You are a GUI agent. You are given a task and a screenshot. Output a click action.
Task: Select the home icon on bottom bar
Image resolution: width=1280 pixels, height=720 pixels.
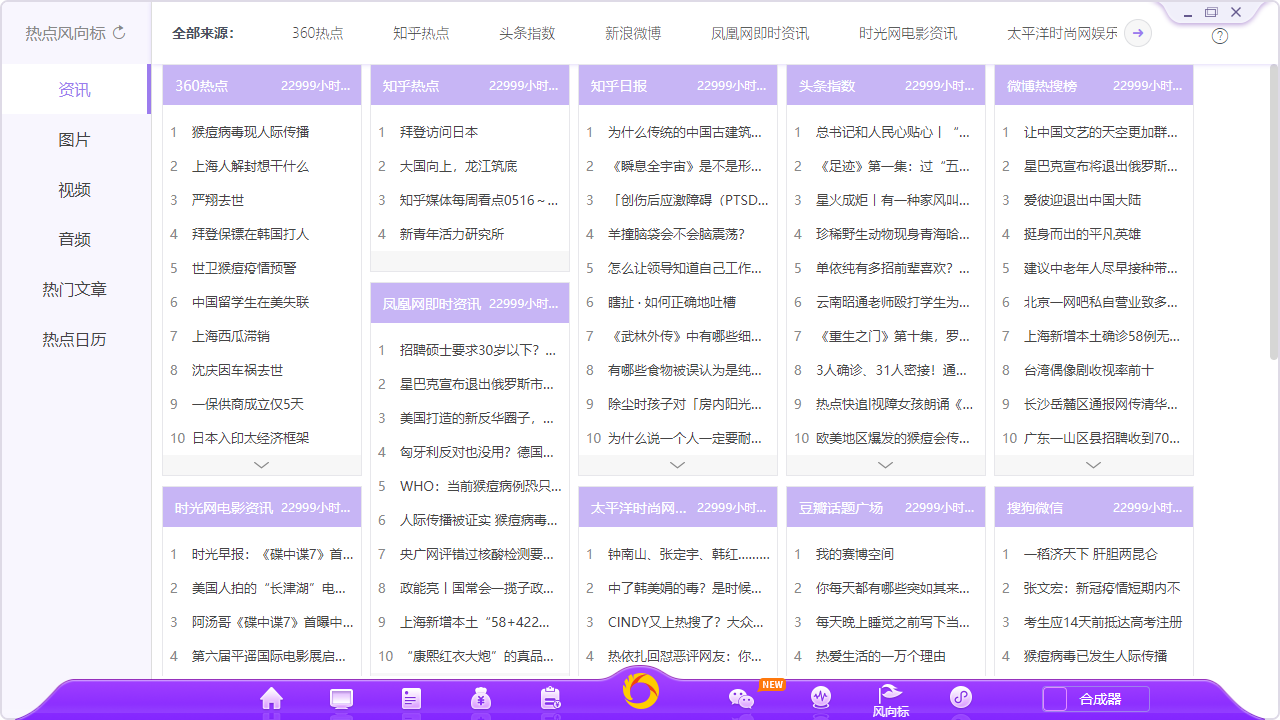[271, 699]
